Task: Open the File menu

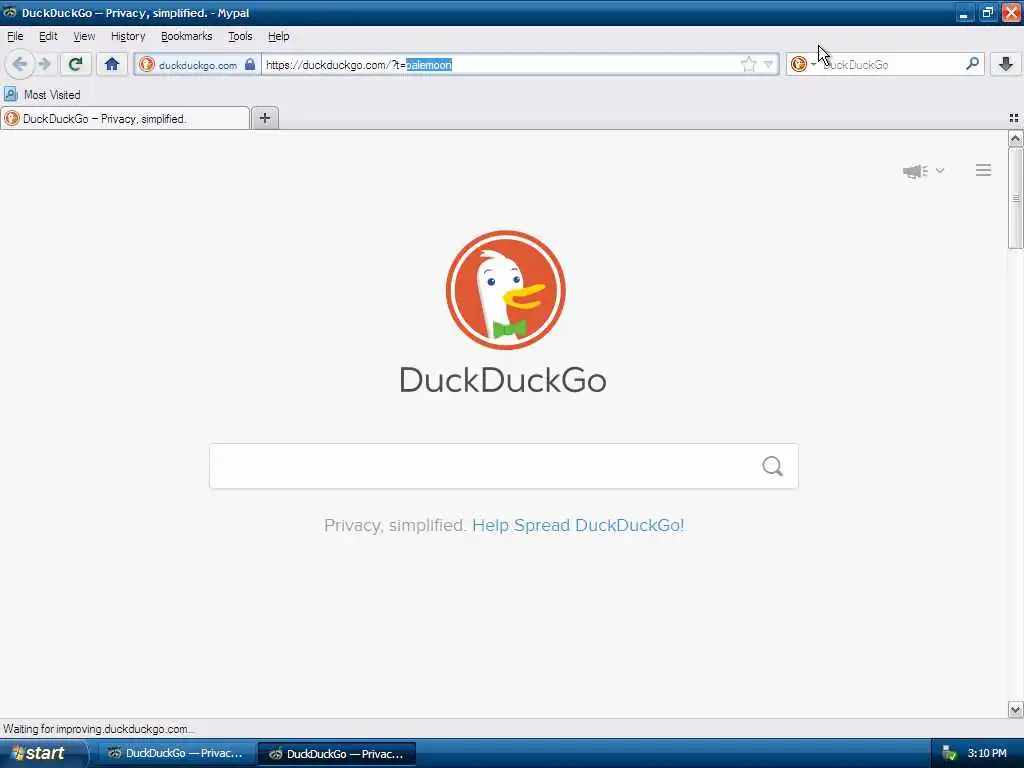Action: point(15,36)
